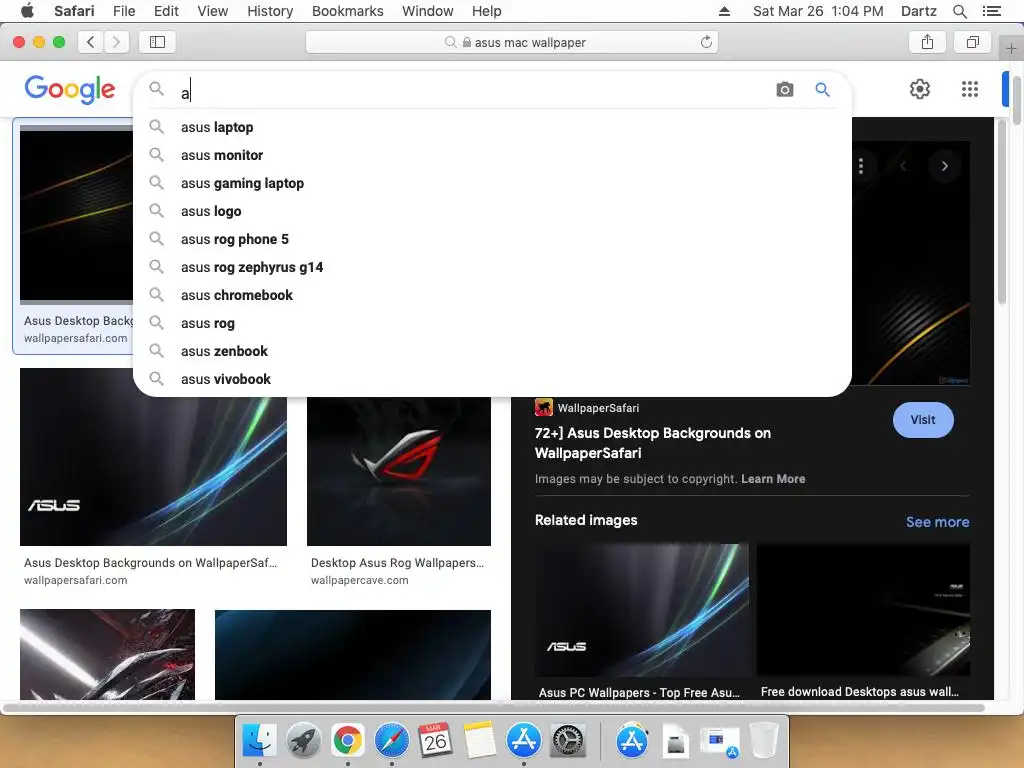
Task: Click the blue Google search magnifier button
Action: coord(822,89)
